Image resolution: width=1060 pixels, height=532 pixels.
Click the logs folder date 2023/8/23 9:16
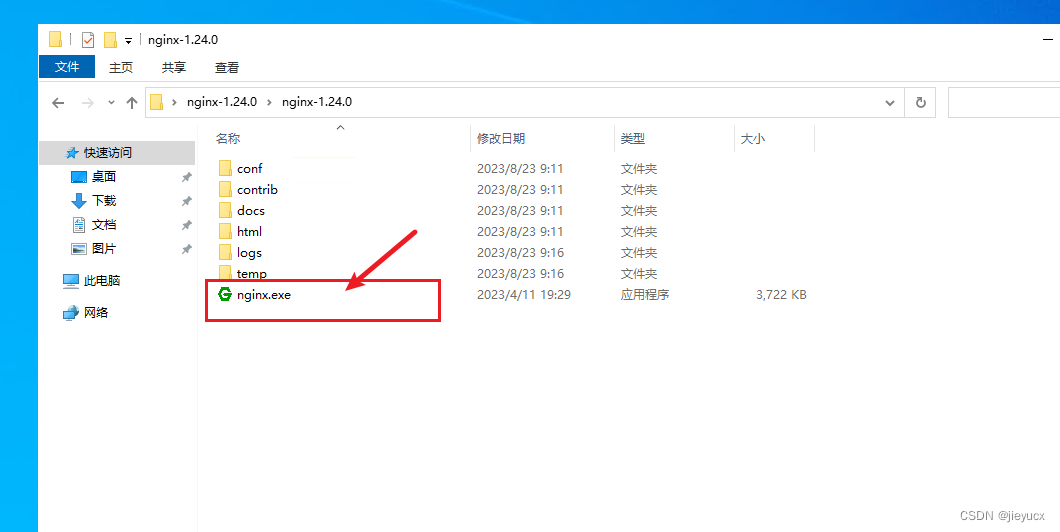520,253
